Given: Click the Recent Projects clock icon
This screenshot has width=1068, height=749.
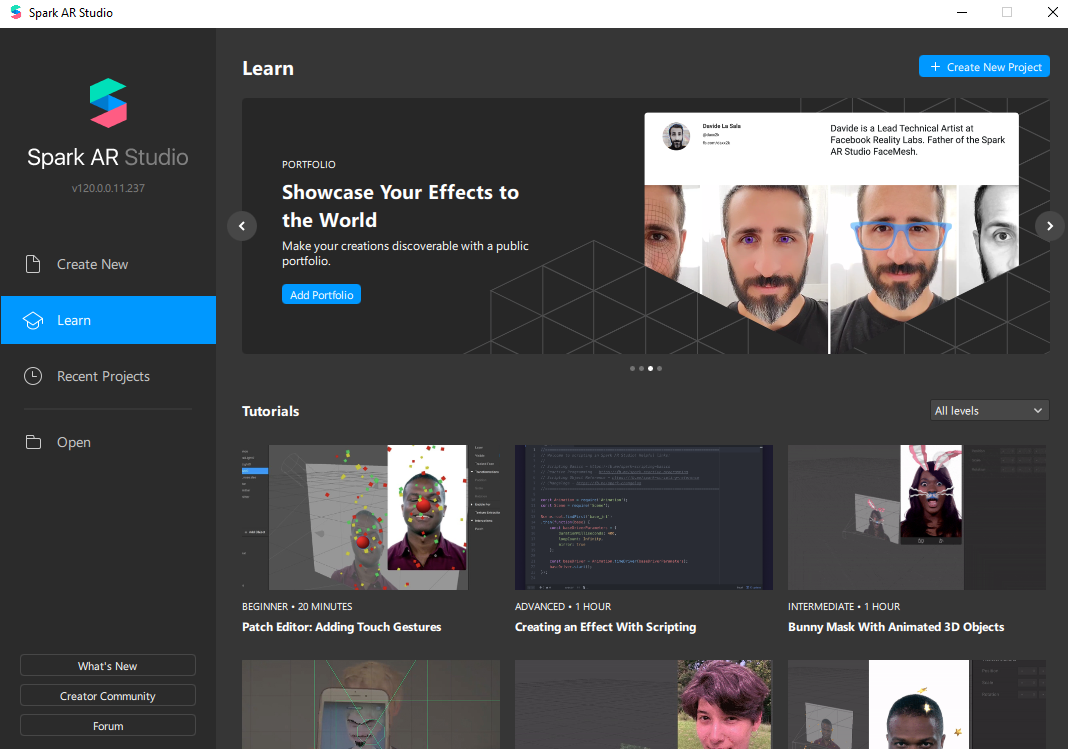Looking at the screenshot, I should pos(33,376).
